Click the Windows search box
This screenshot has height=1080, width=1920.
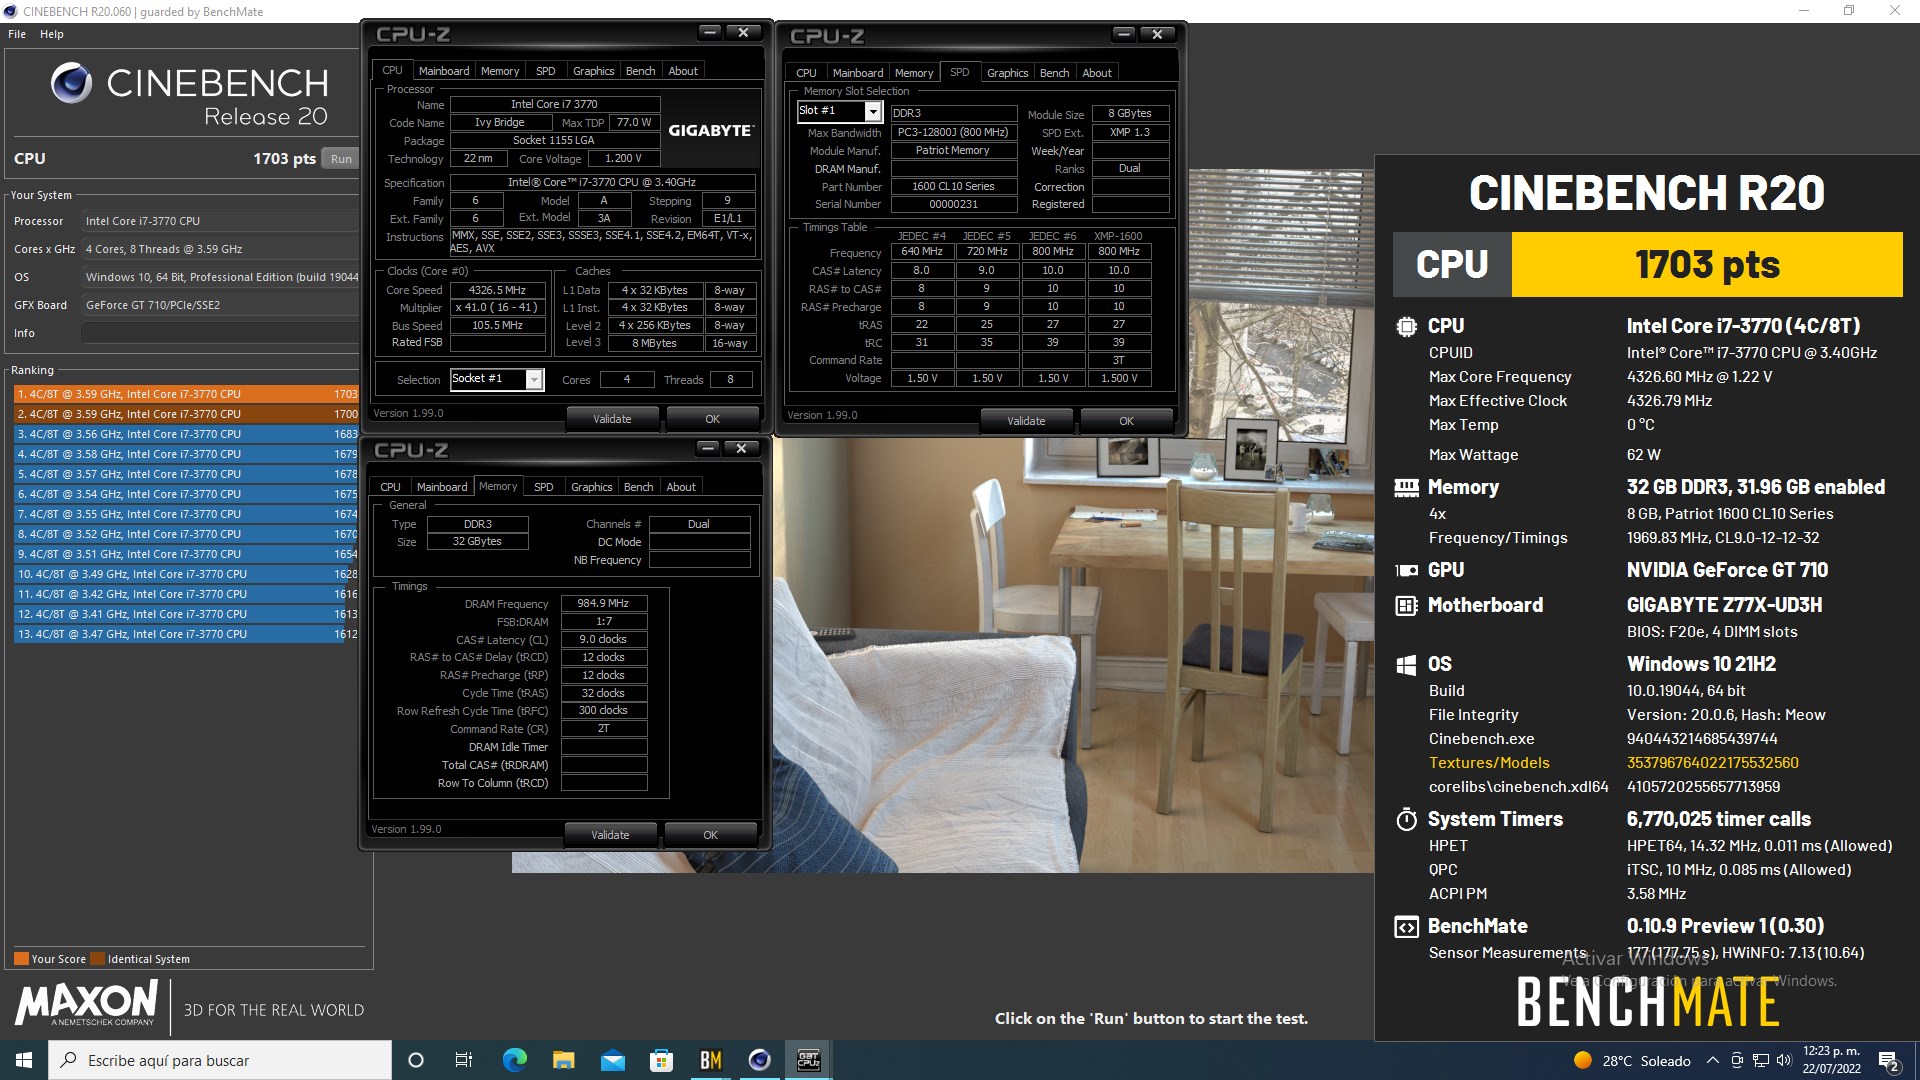[220, 1060]
